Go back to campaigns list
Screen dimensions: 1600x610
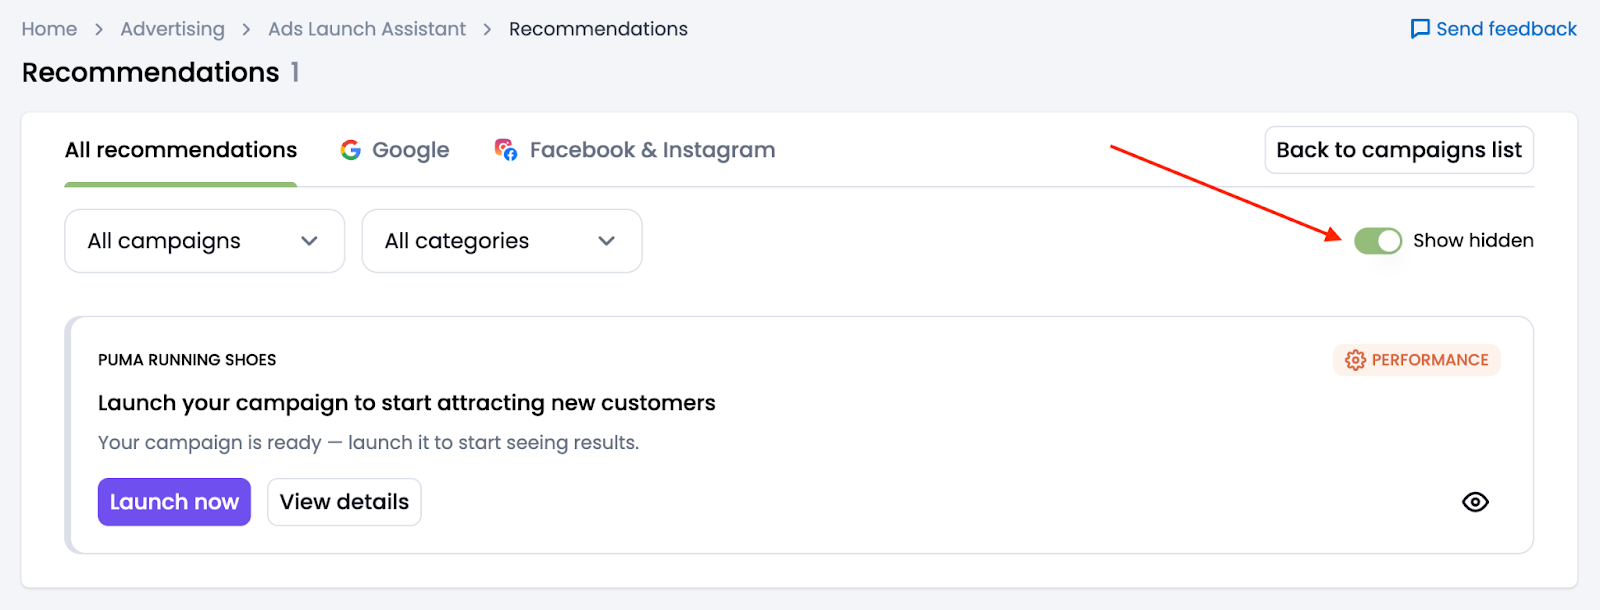(x=1398, y=150)
